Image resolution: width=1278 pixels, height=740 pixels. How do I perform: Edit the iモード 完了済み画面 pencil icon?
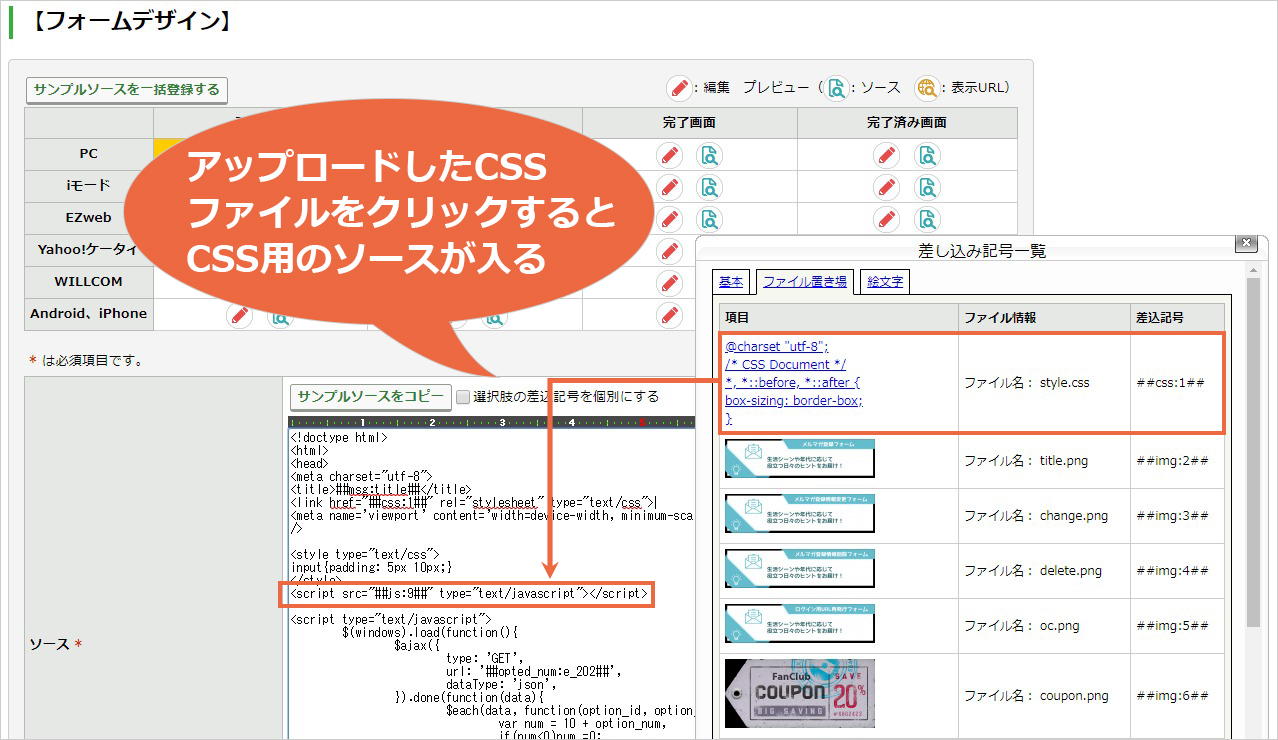(x=886, y=187)
